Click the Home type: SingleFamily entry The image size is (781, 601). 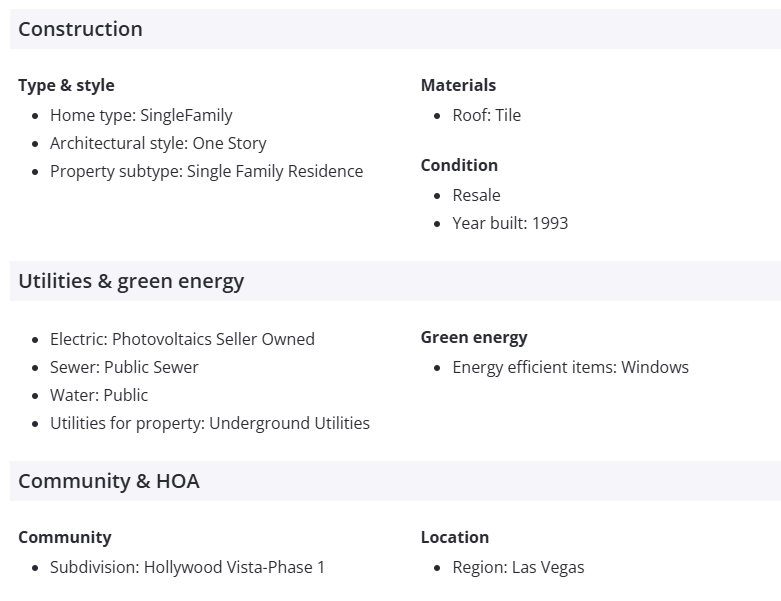(141, 115)
